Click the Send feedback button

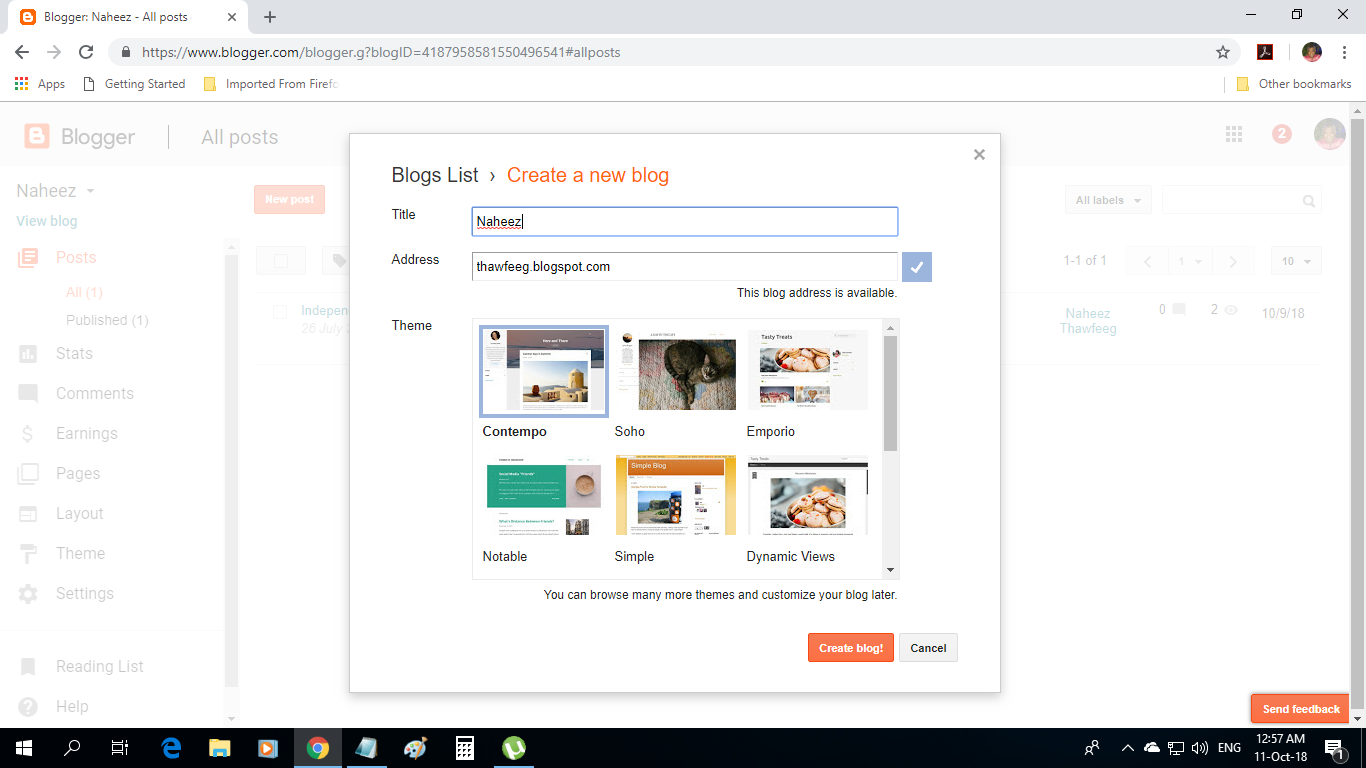(1301, 709)
